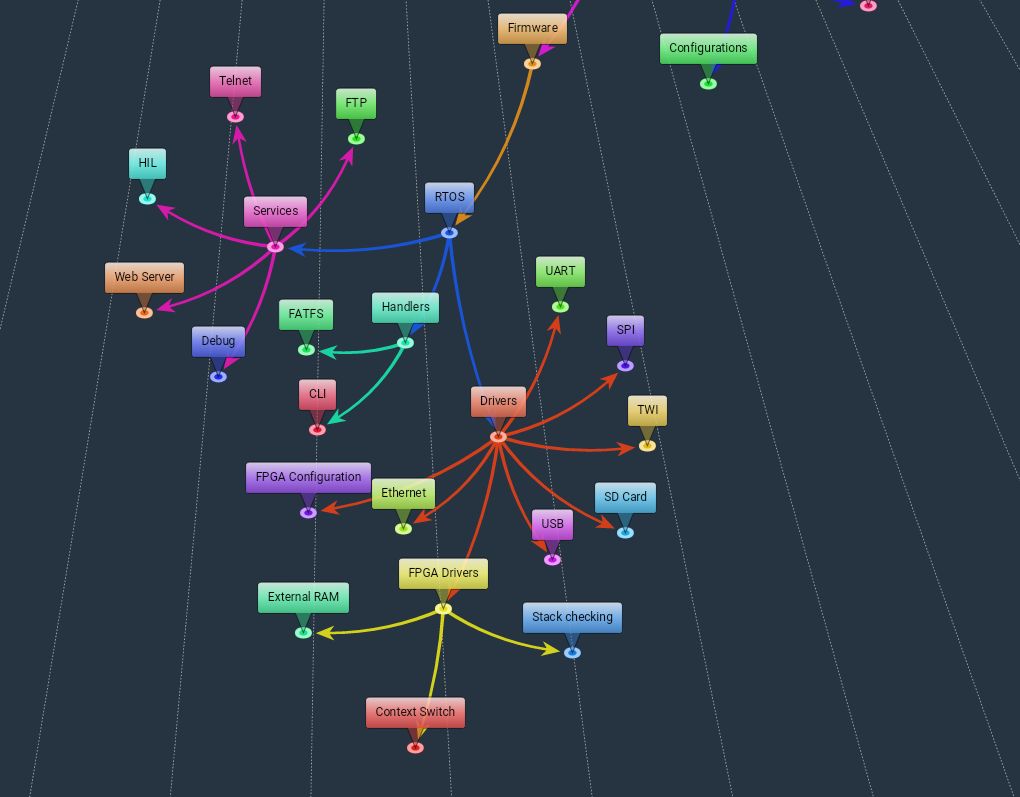The image size is (1020, 797).
Task: Select the Stack checking node
Action: click(x=572, y=617)
